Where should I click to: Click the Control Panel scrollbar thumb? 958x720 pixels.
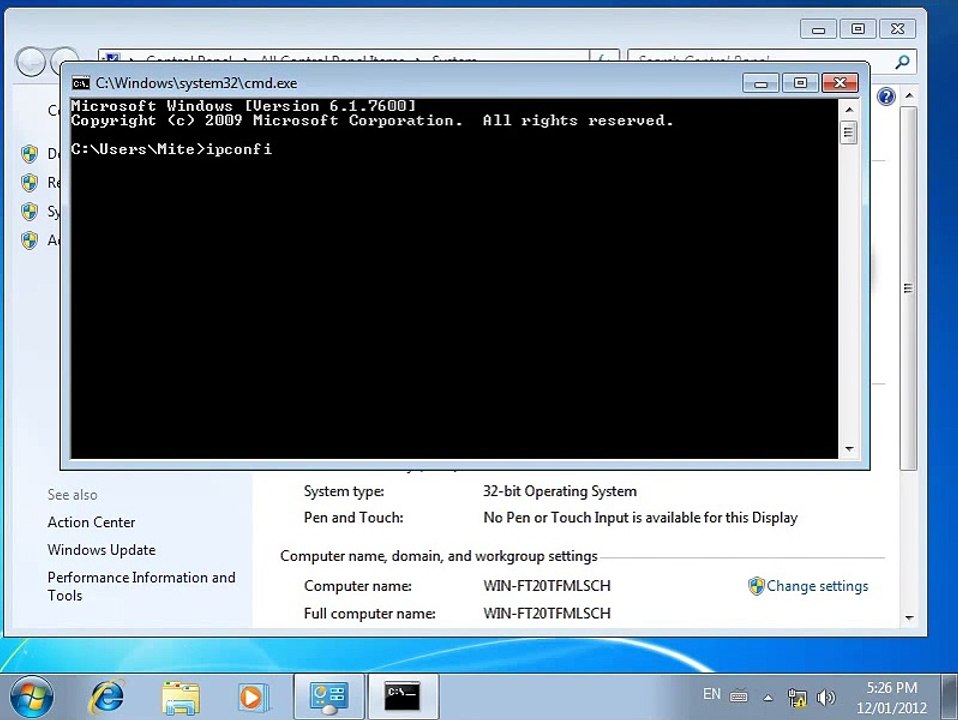click(x=909, y=288)
